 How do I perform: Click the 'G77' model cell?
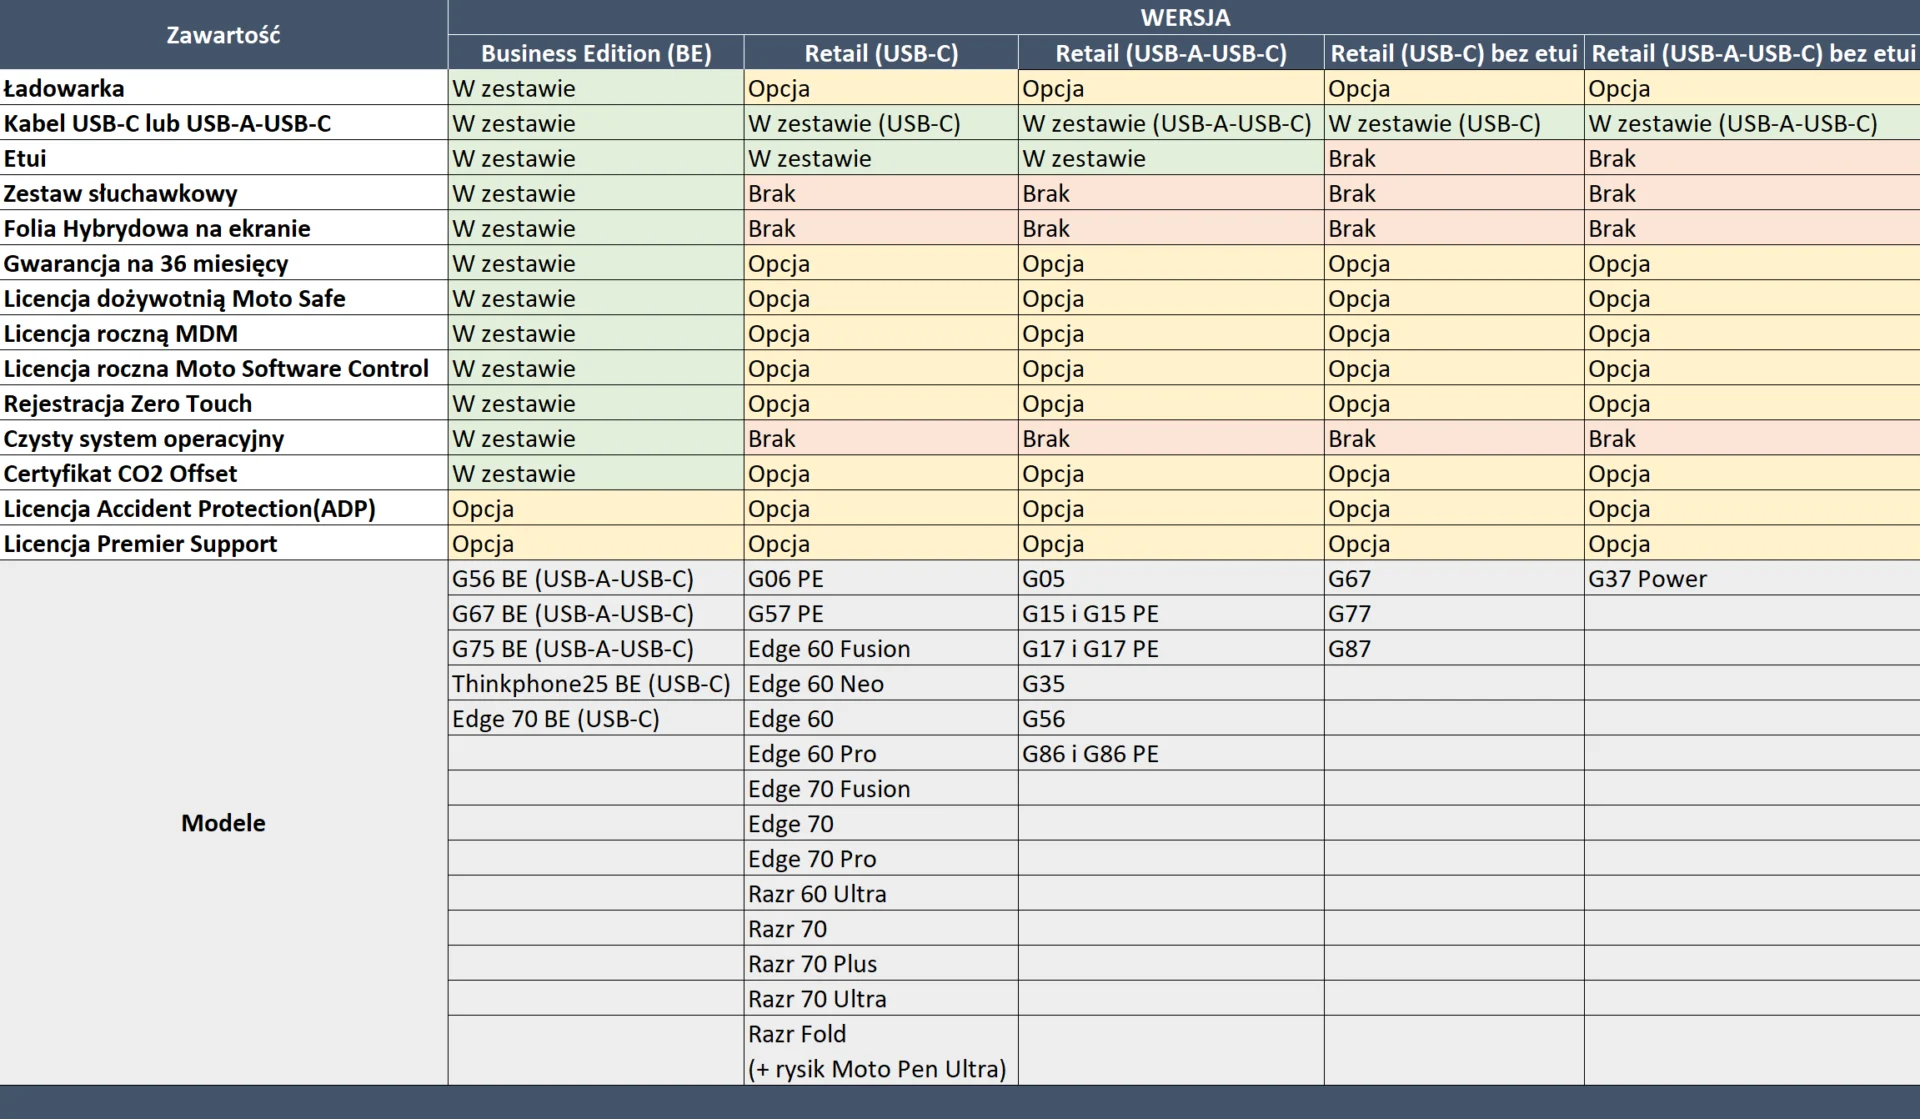coord(1454,613)
